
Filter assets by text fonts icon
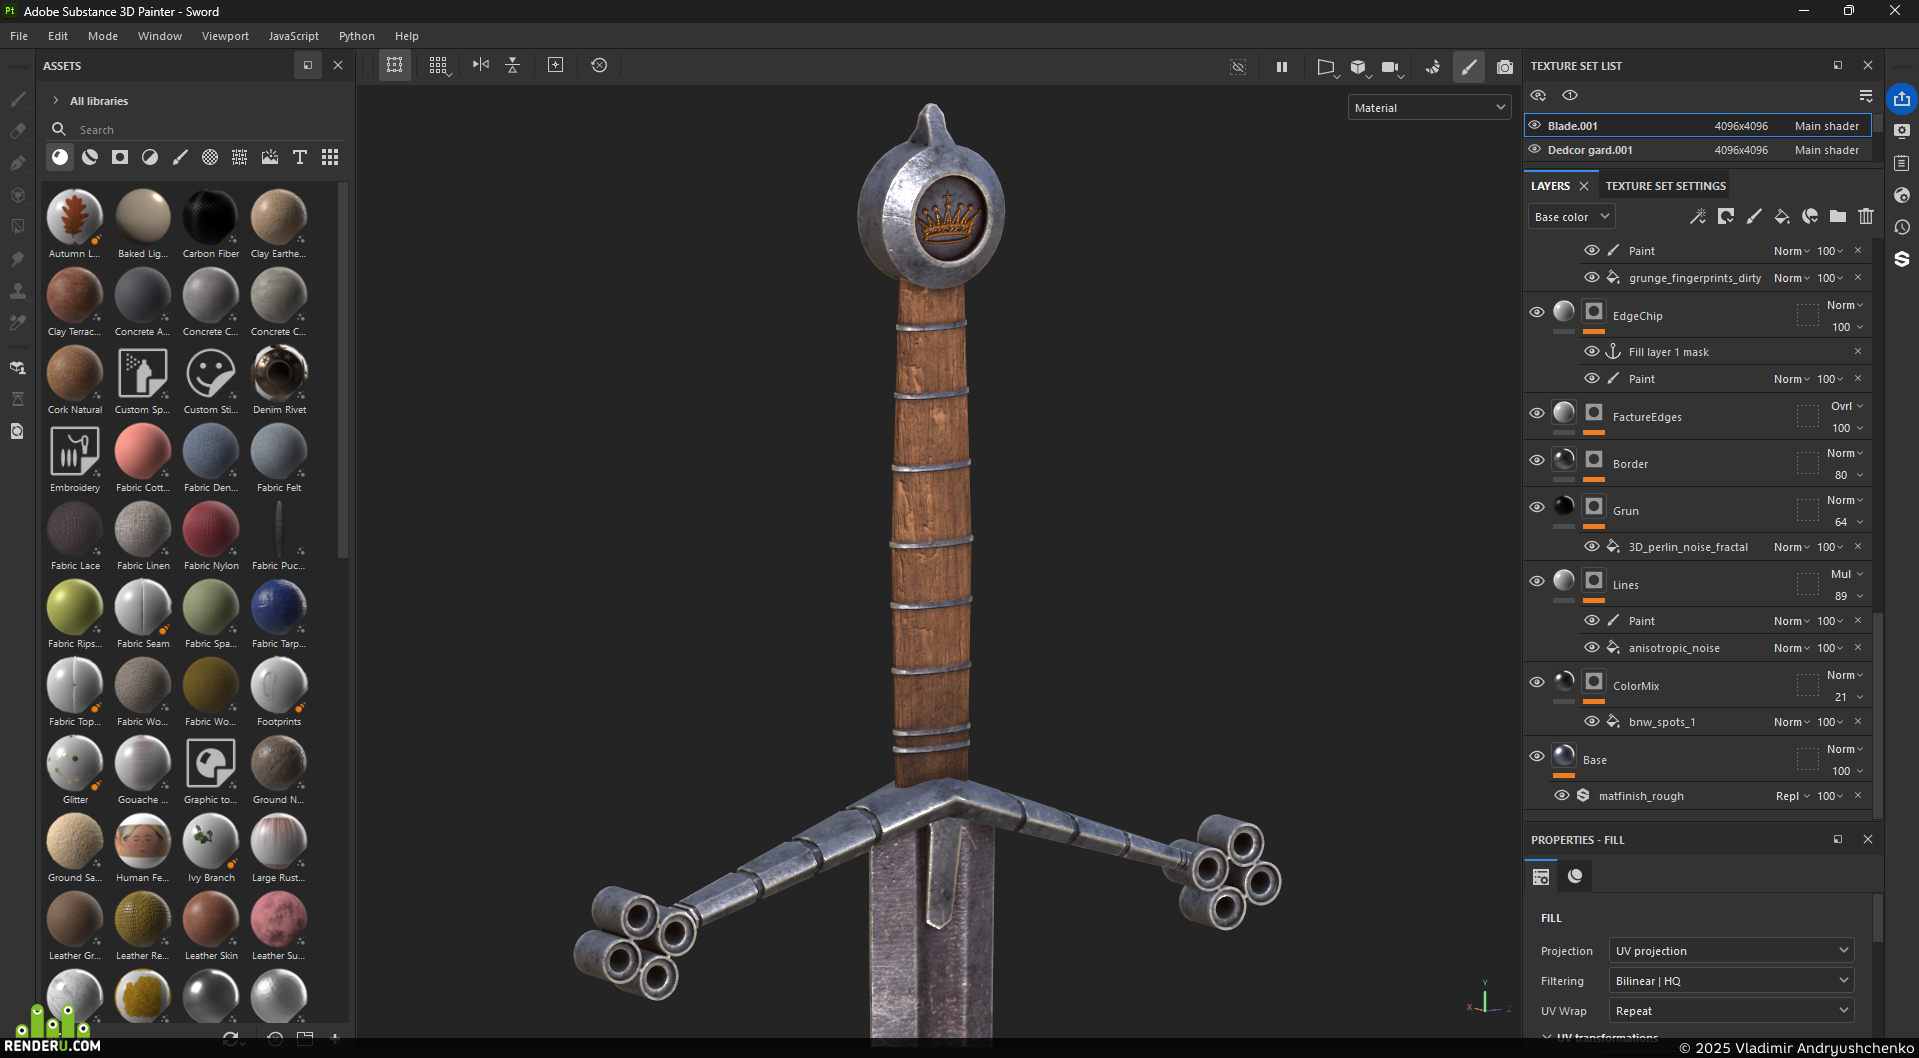pyautogui.click(x=299, y=157)
